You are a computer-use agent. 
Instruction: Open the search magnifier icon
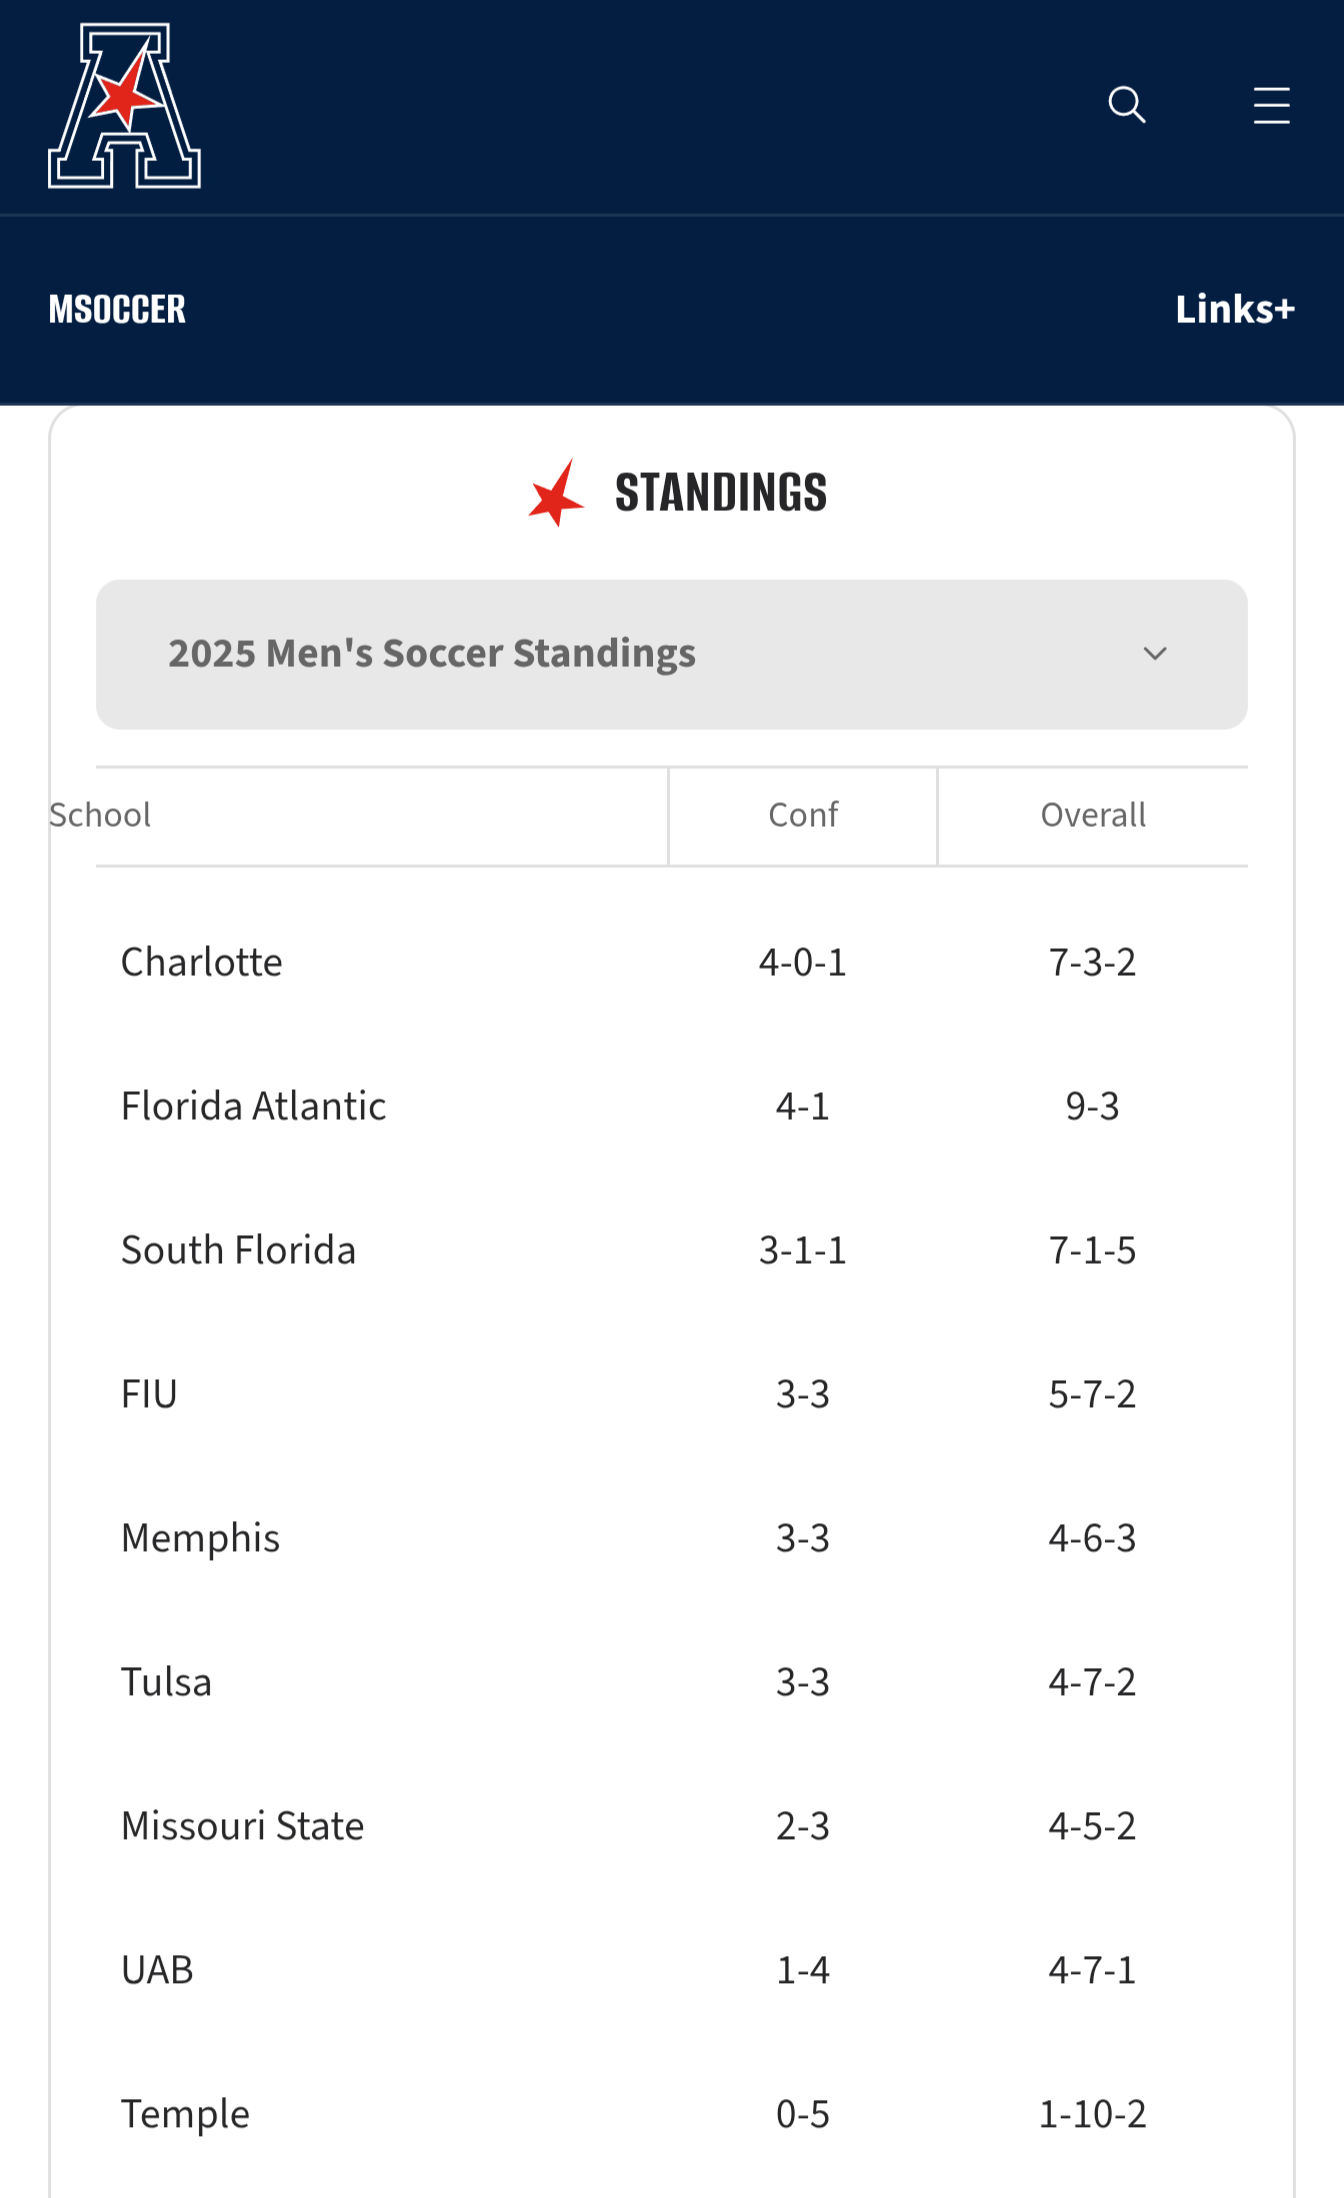(x=1126, y=104)
